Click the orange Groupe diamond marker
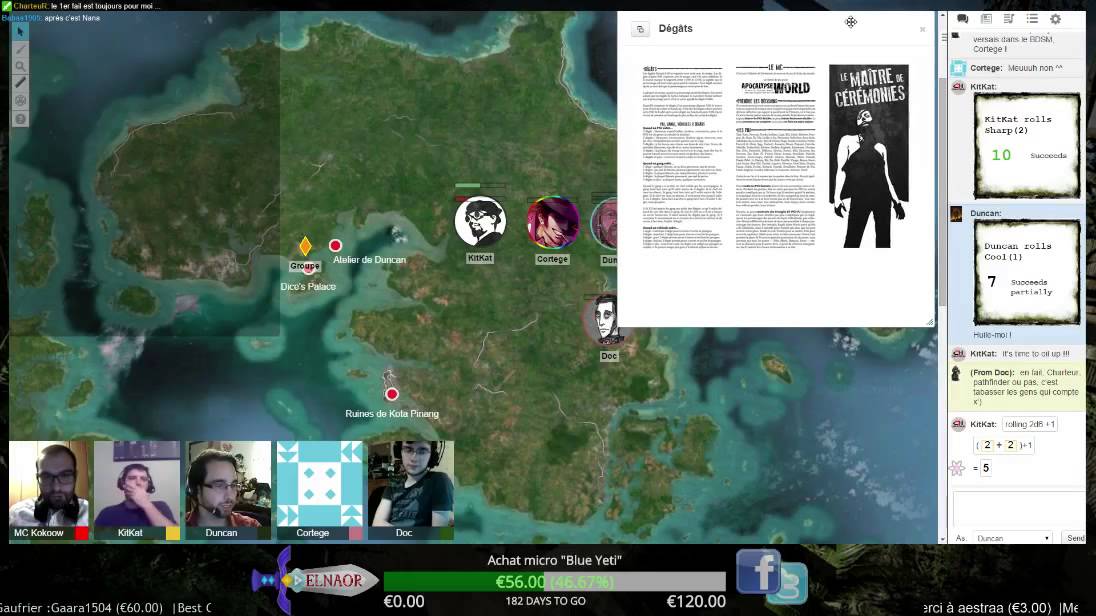Screen dimensions: 1096x616 (305, 245)
